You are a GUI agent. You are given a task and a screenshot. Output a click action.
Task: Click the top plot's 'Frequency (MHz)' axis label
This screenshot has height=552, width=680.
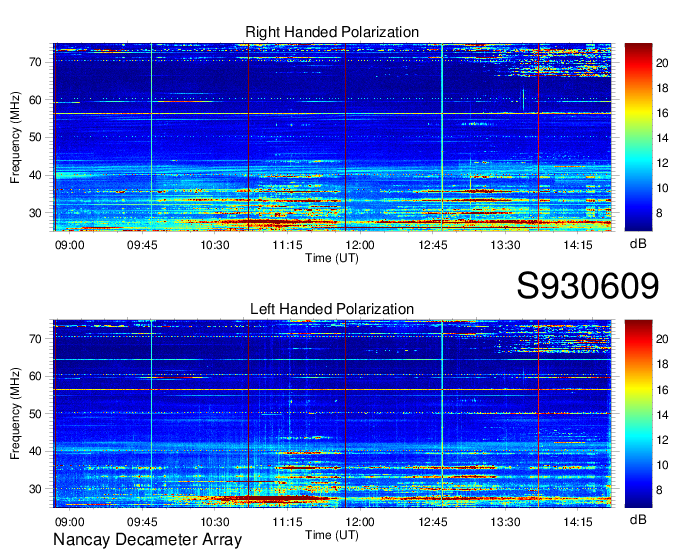point(15,137)
